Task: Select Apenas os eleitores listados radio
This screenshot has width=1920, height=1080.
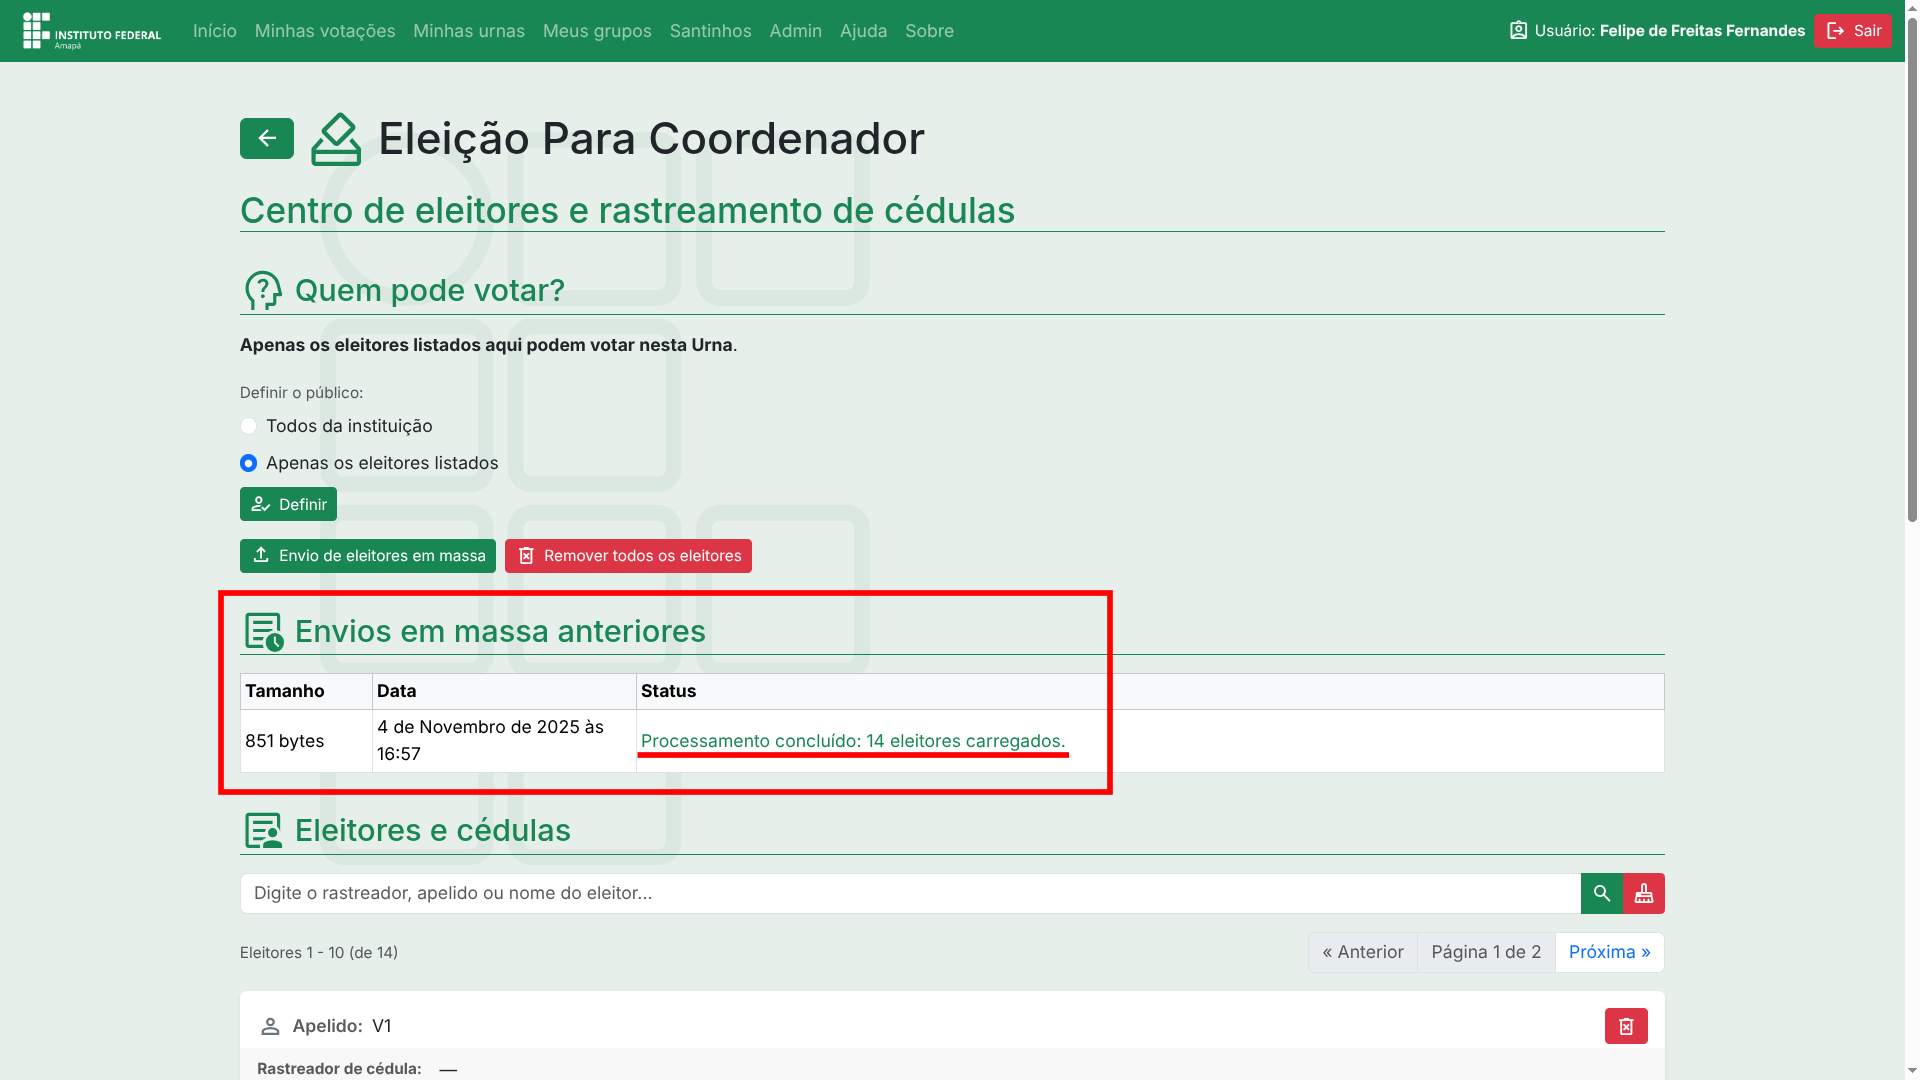Action: point(248,463)
